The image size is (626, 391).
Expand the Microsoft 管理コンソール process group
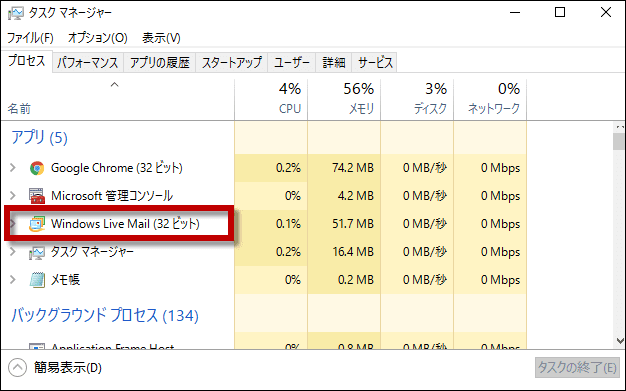pyautogui.click(x=13, y=196)
